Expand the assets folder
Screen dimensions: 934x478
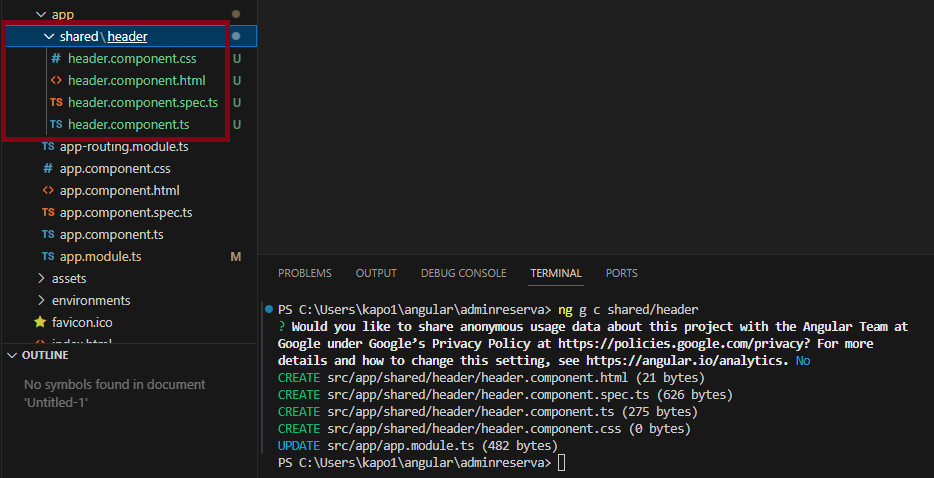point(41,278)
